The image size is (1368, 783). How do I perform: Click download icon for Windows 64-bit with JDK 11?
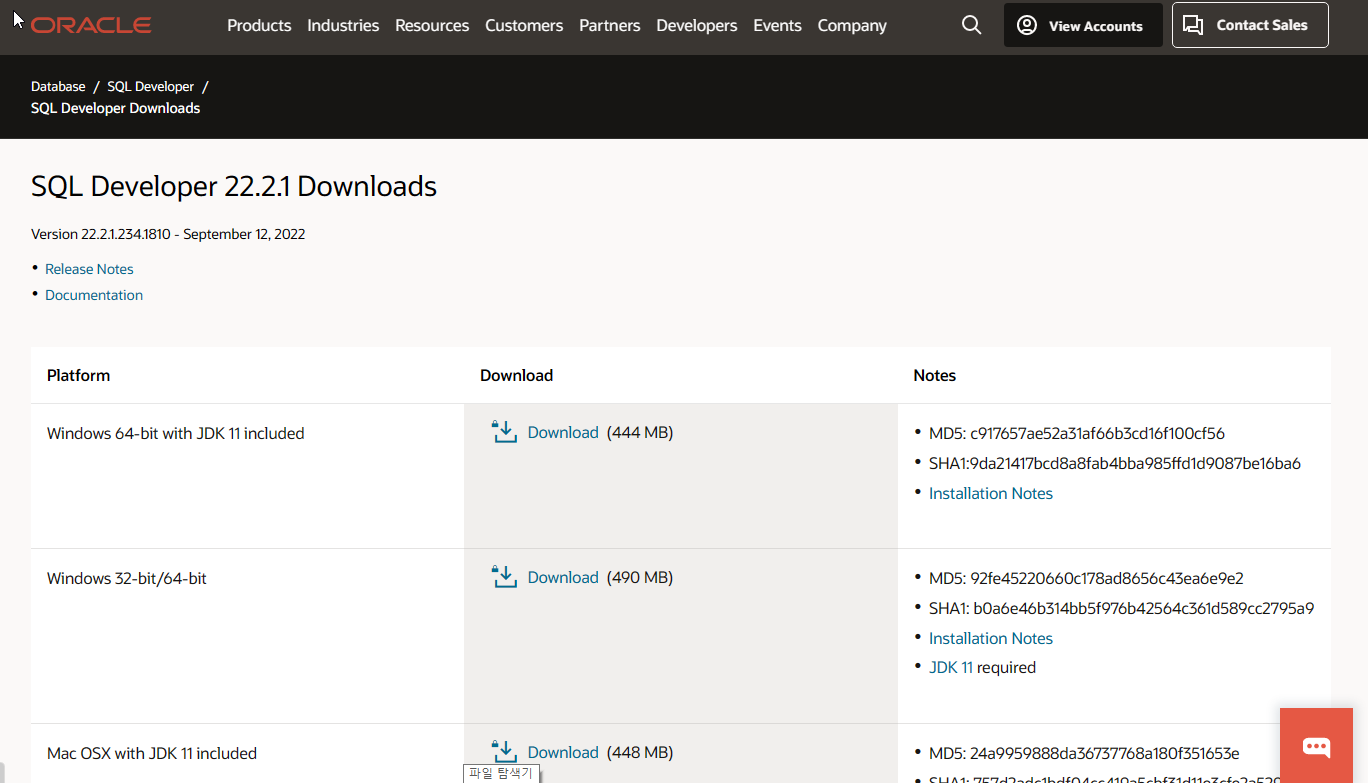tap(505, 432)
